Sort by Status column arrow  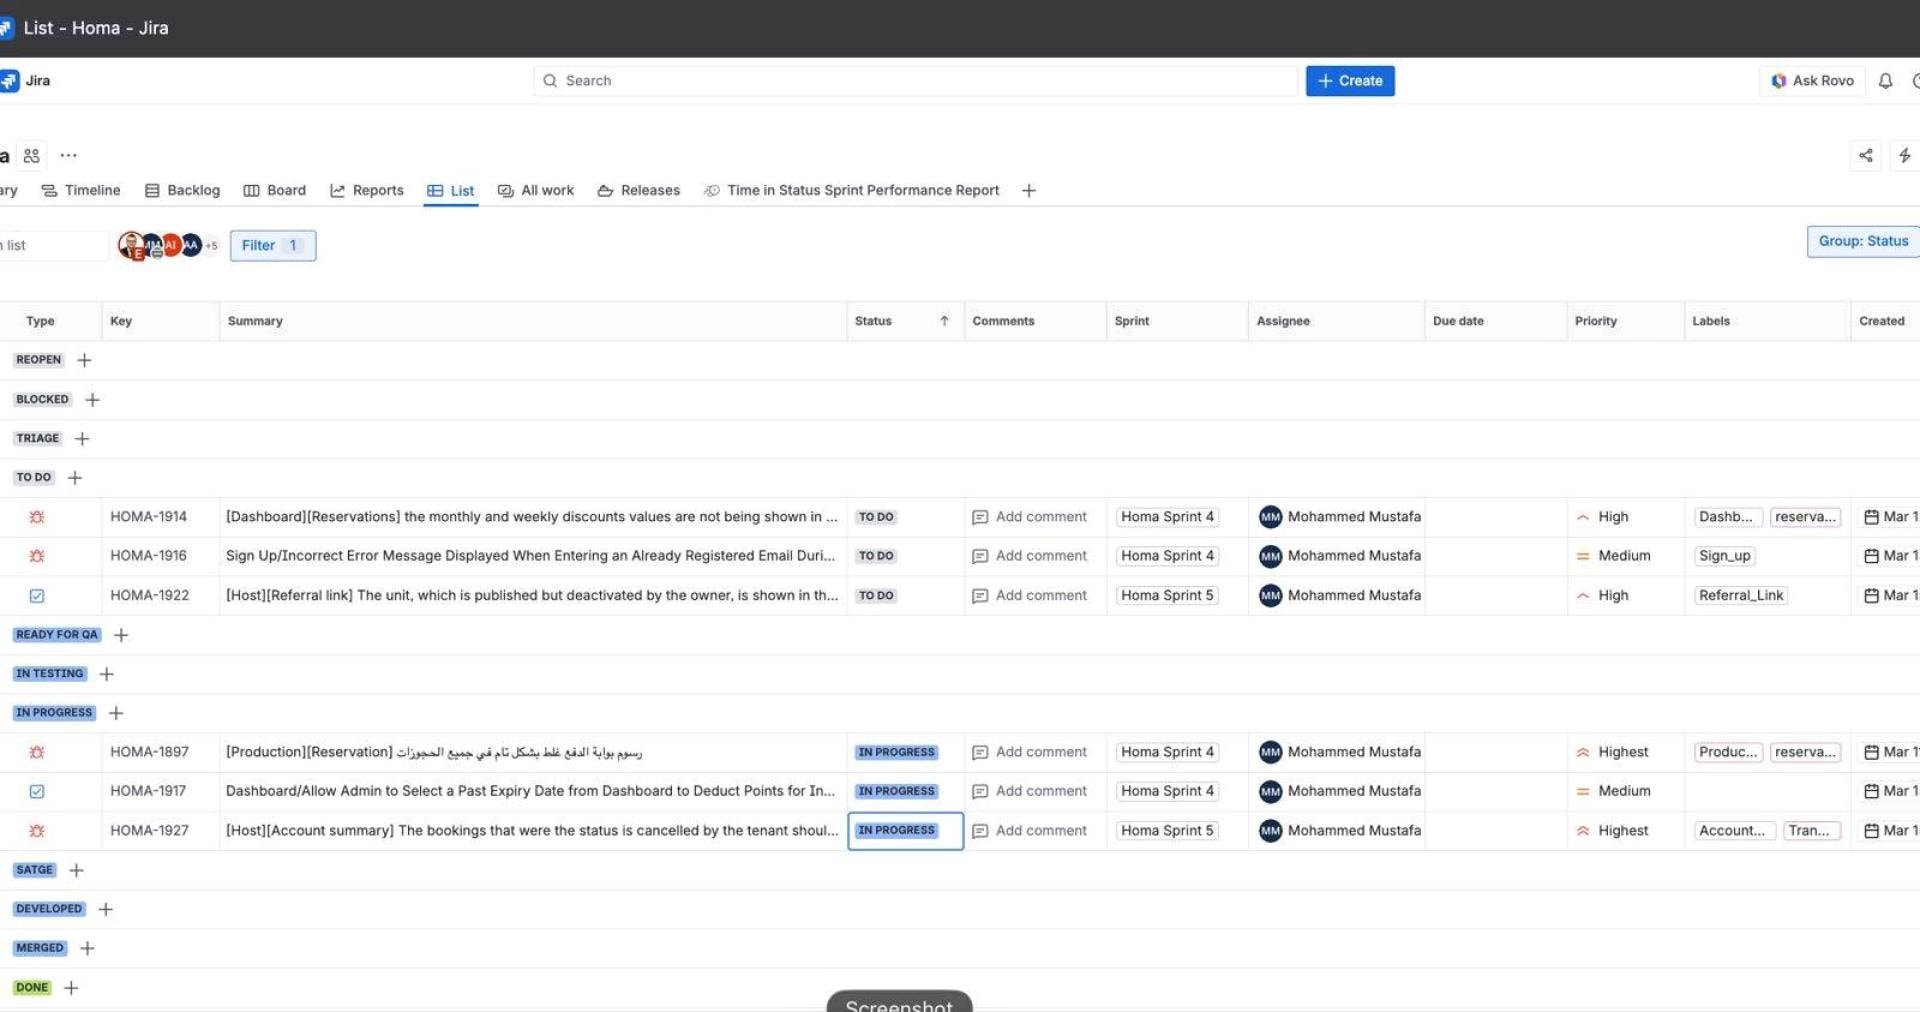pyautogui.click(x=944, y=321)
